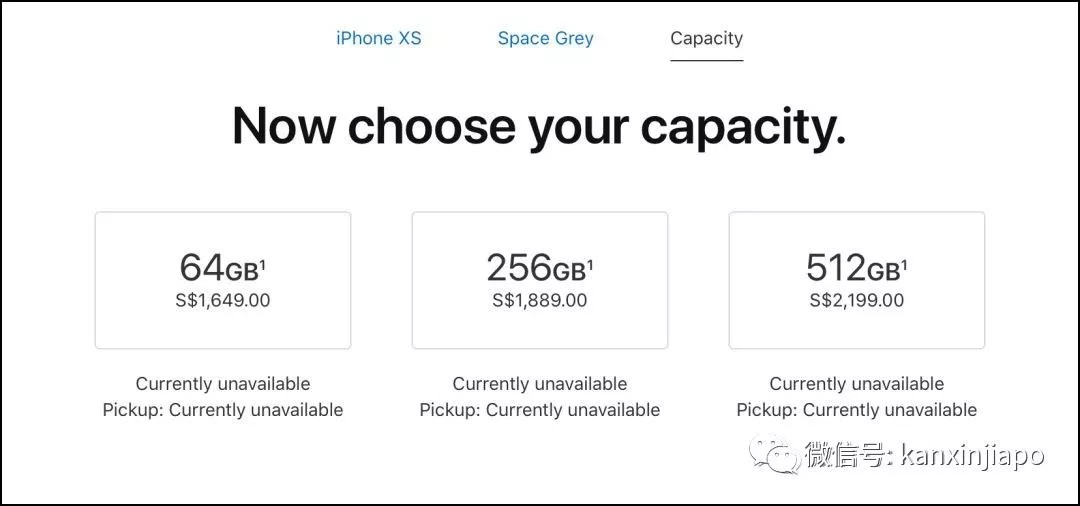Click the S$2,199.00 price
The height and width of the screenshot is (506, 1080).
pyautogui.click(x=856, y=300)
